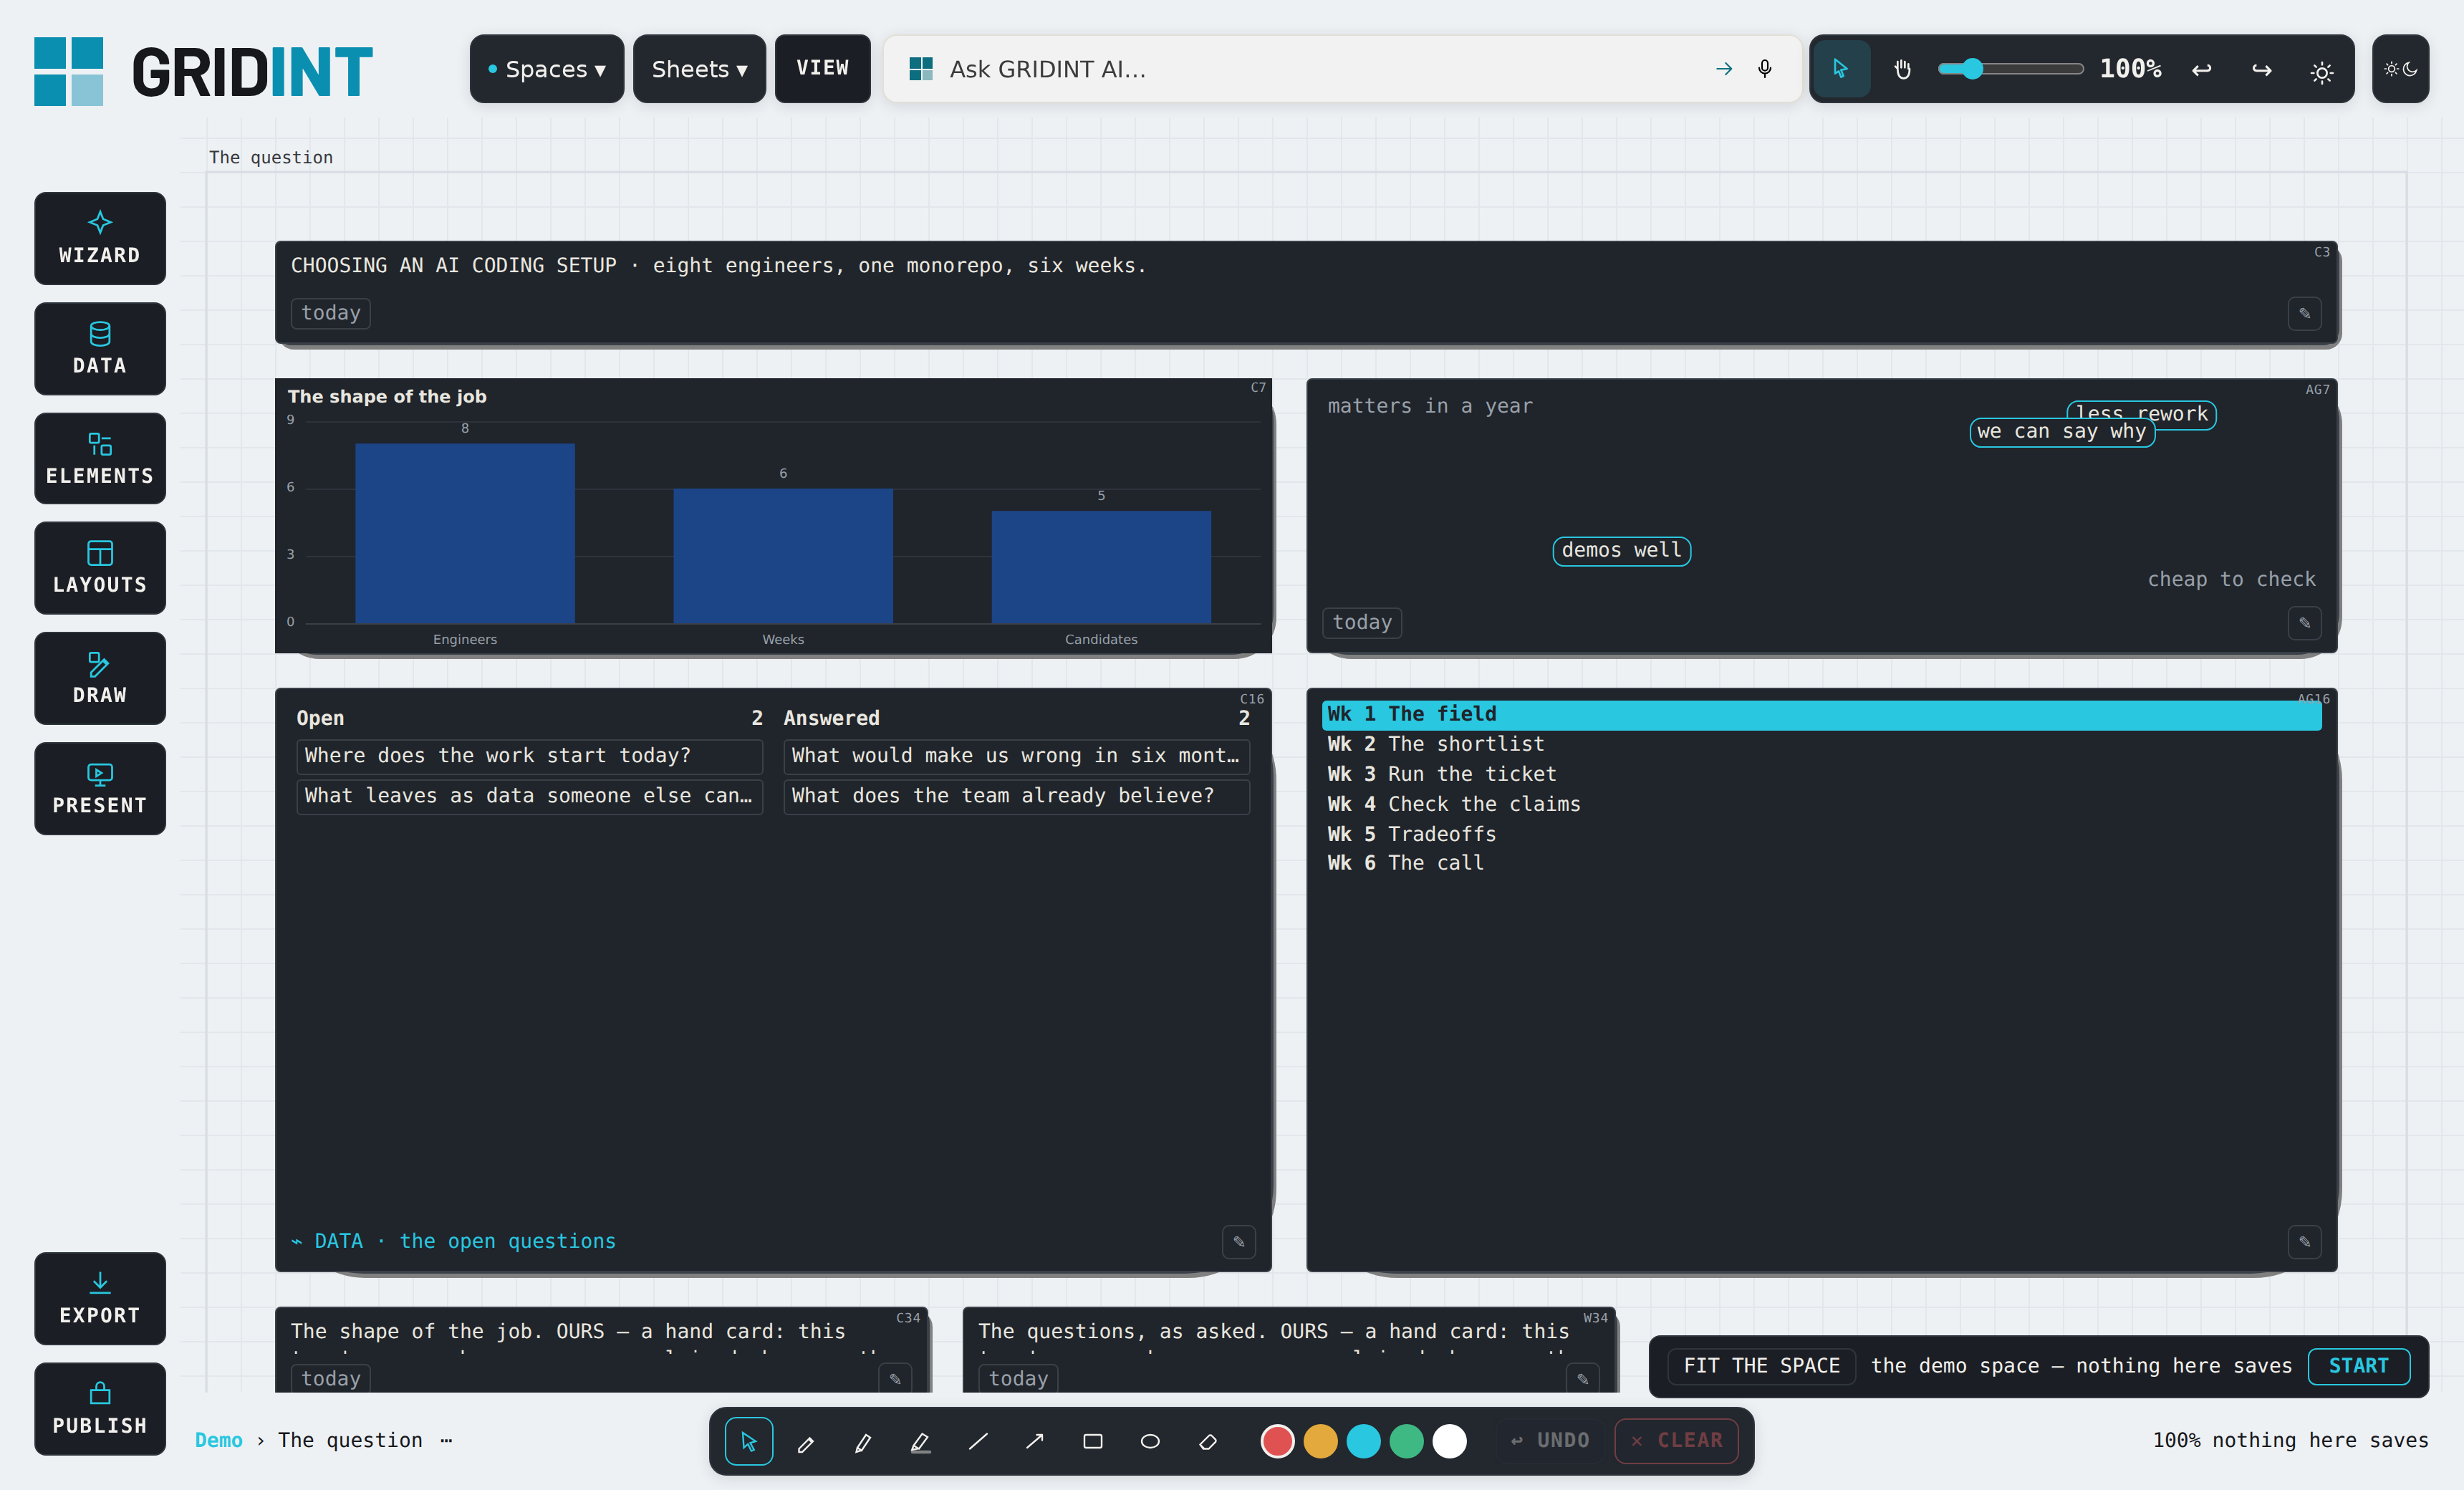Select Wk 5 Tradeoffs row

click(x=1821, y=834)
